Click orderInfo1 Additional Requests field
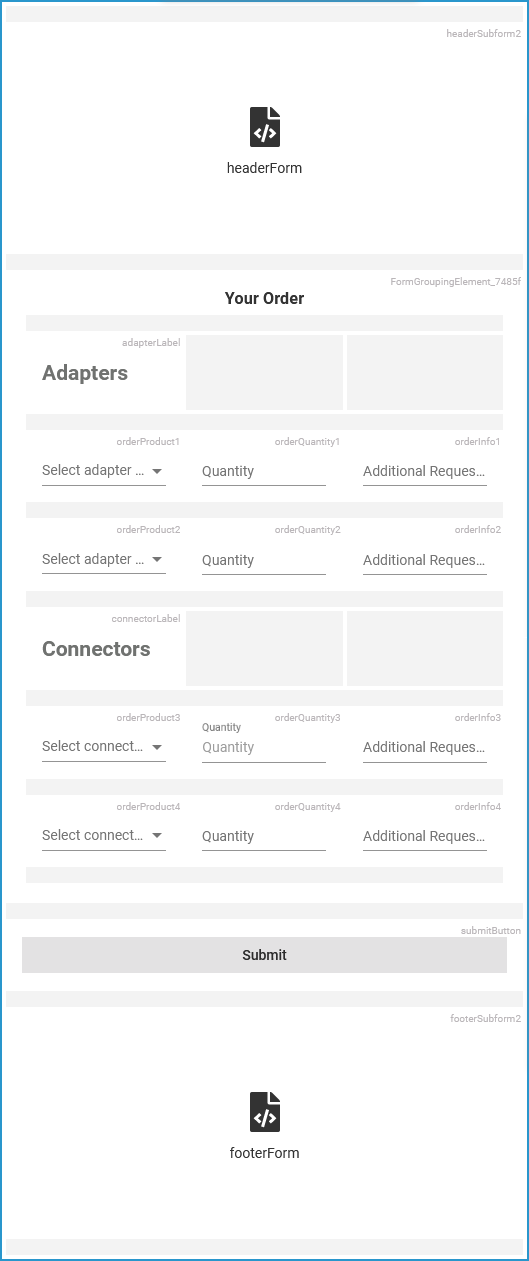 pos(425,471)
